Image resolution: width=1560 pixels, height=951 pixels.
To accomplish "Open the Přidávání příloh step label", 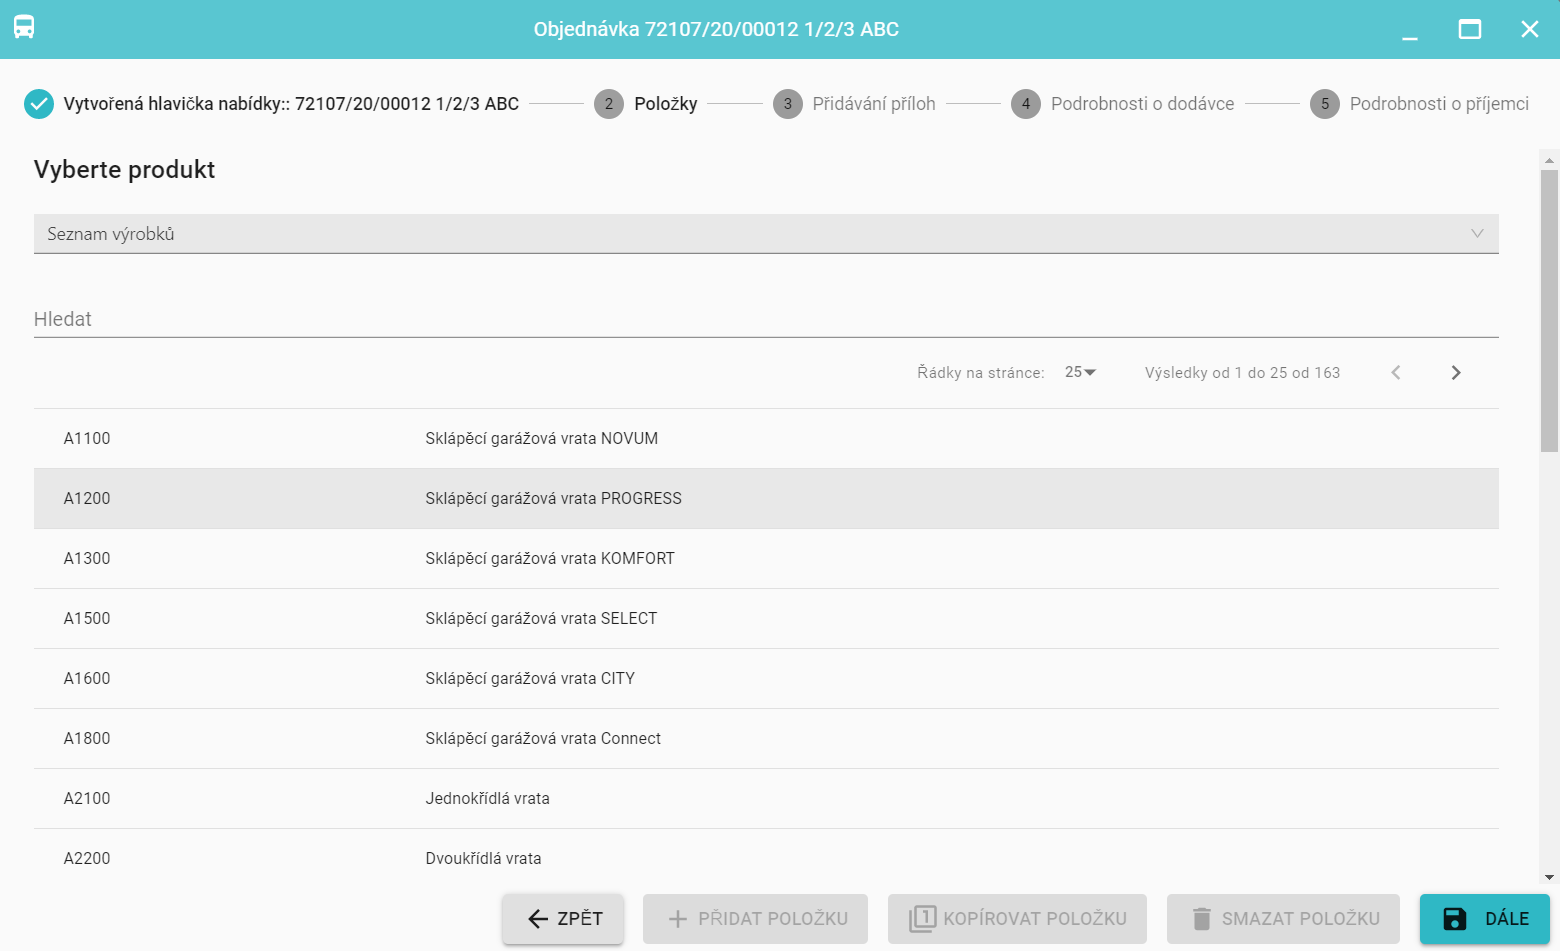I will tap(873, 104).
